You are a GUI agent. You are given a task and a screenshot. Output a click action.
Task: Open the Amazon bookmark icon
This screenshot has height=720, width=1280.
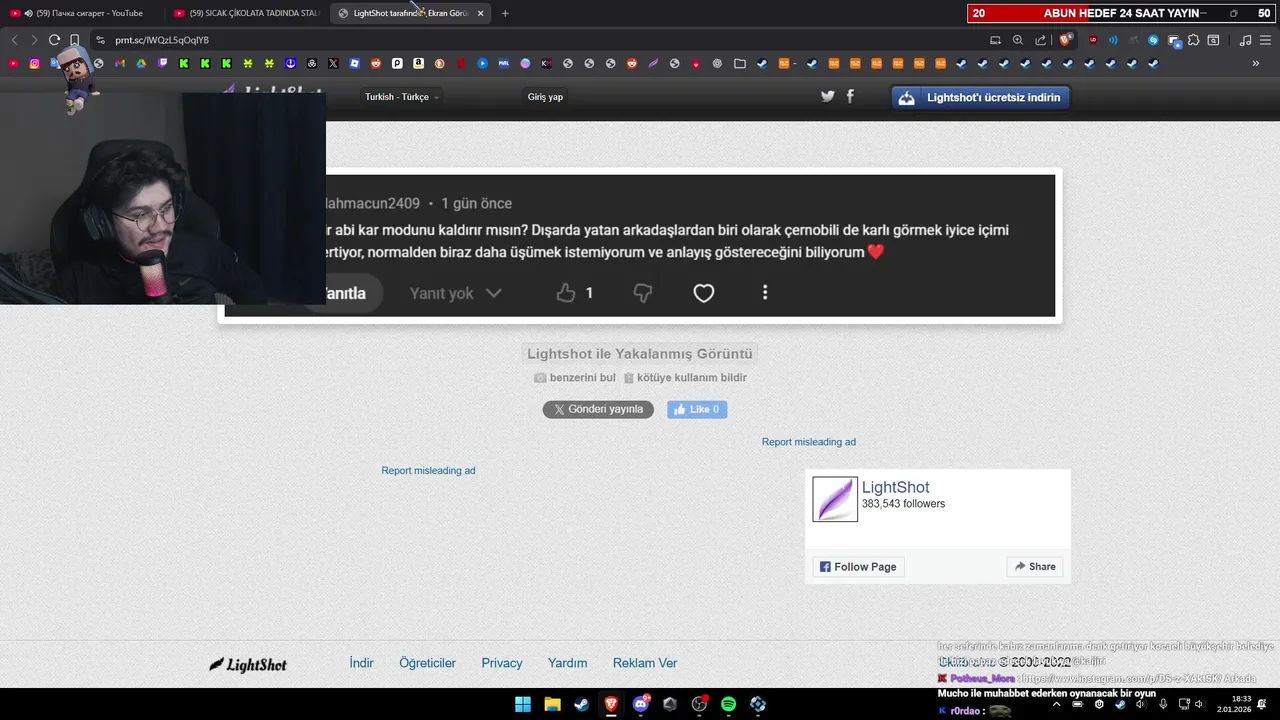[x=418, y=63]
